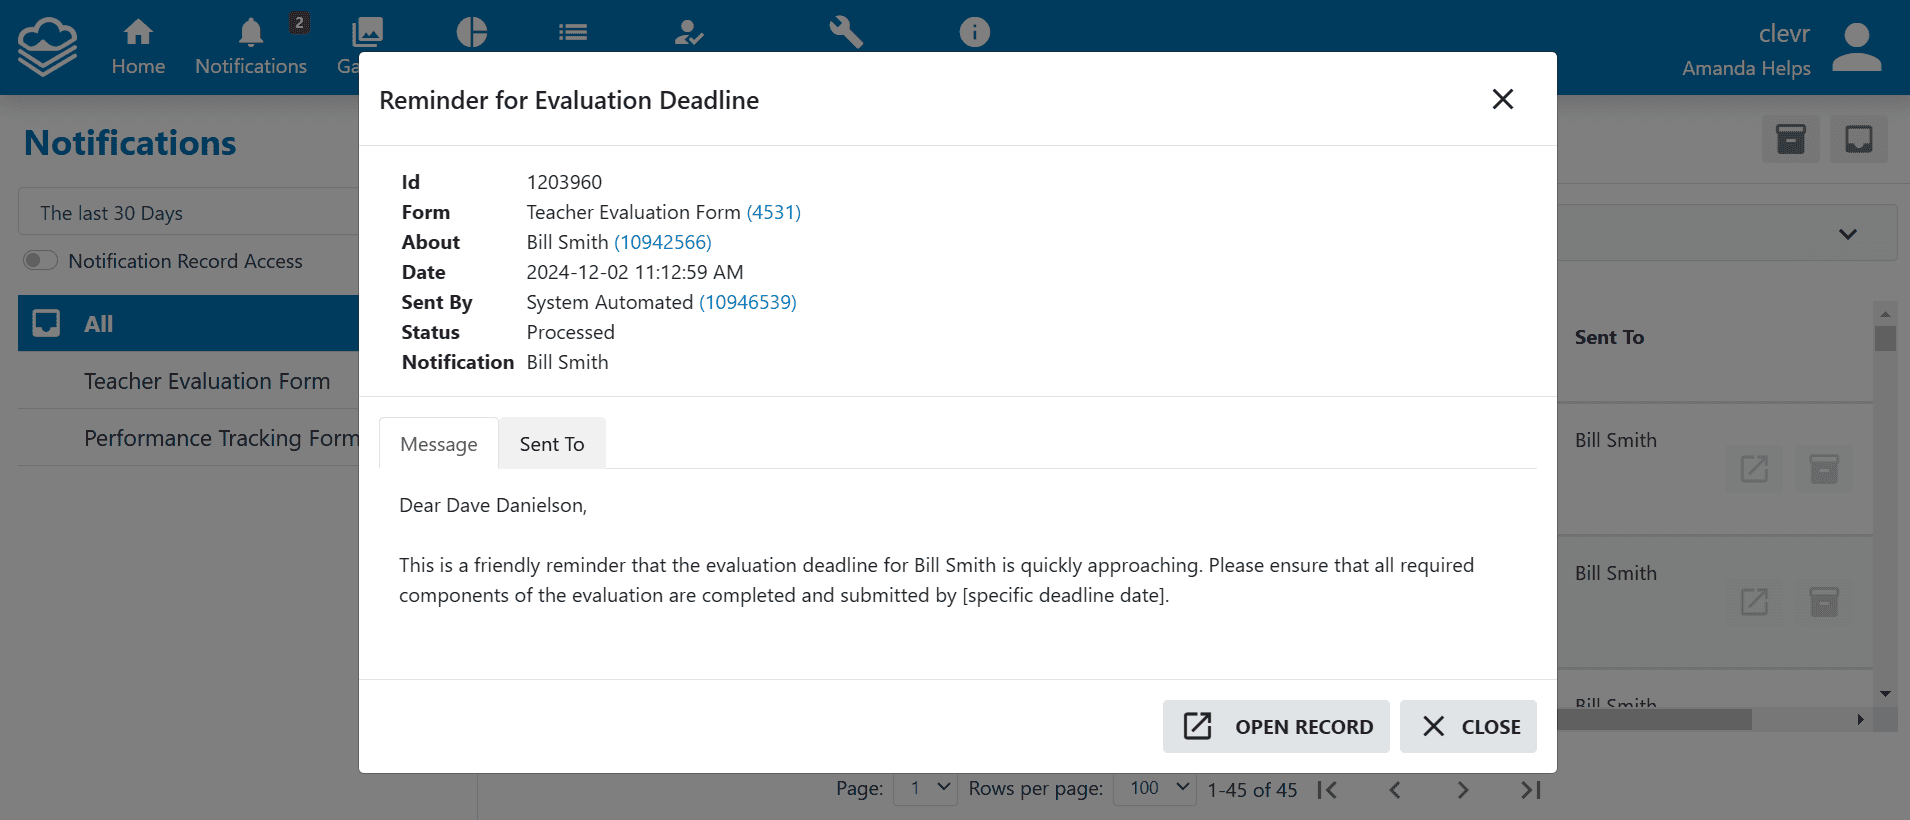
Task: Open the list view icon in navbar
Action: [573, 33]
